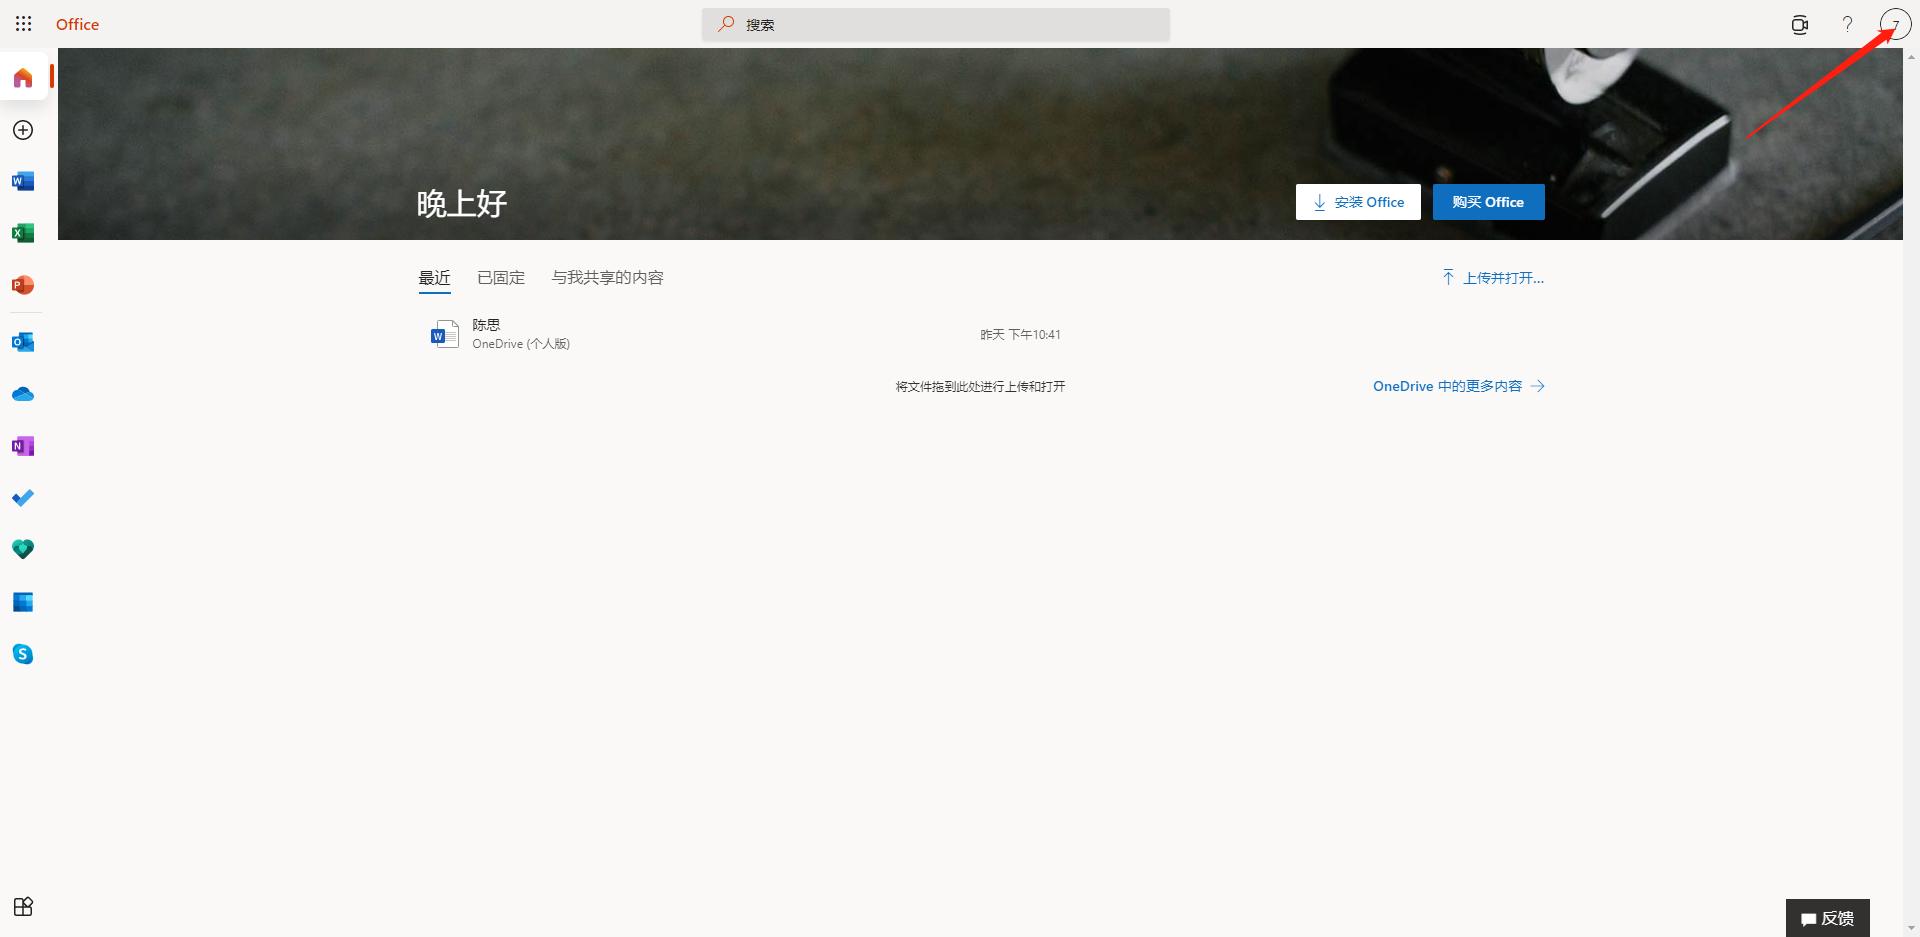
Task: Open the 与我共享的内容 tab
Action: (608, 278)
